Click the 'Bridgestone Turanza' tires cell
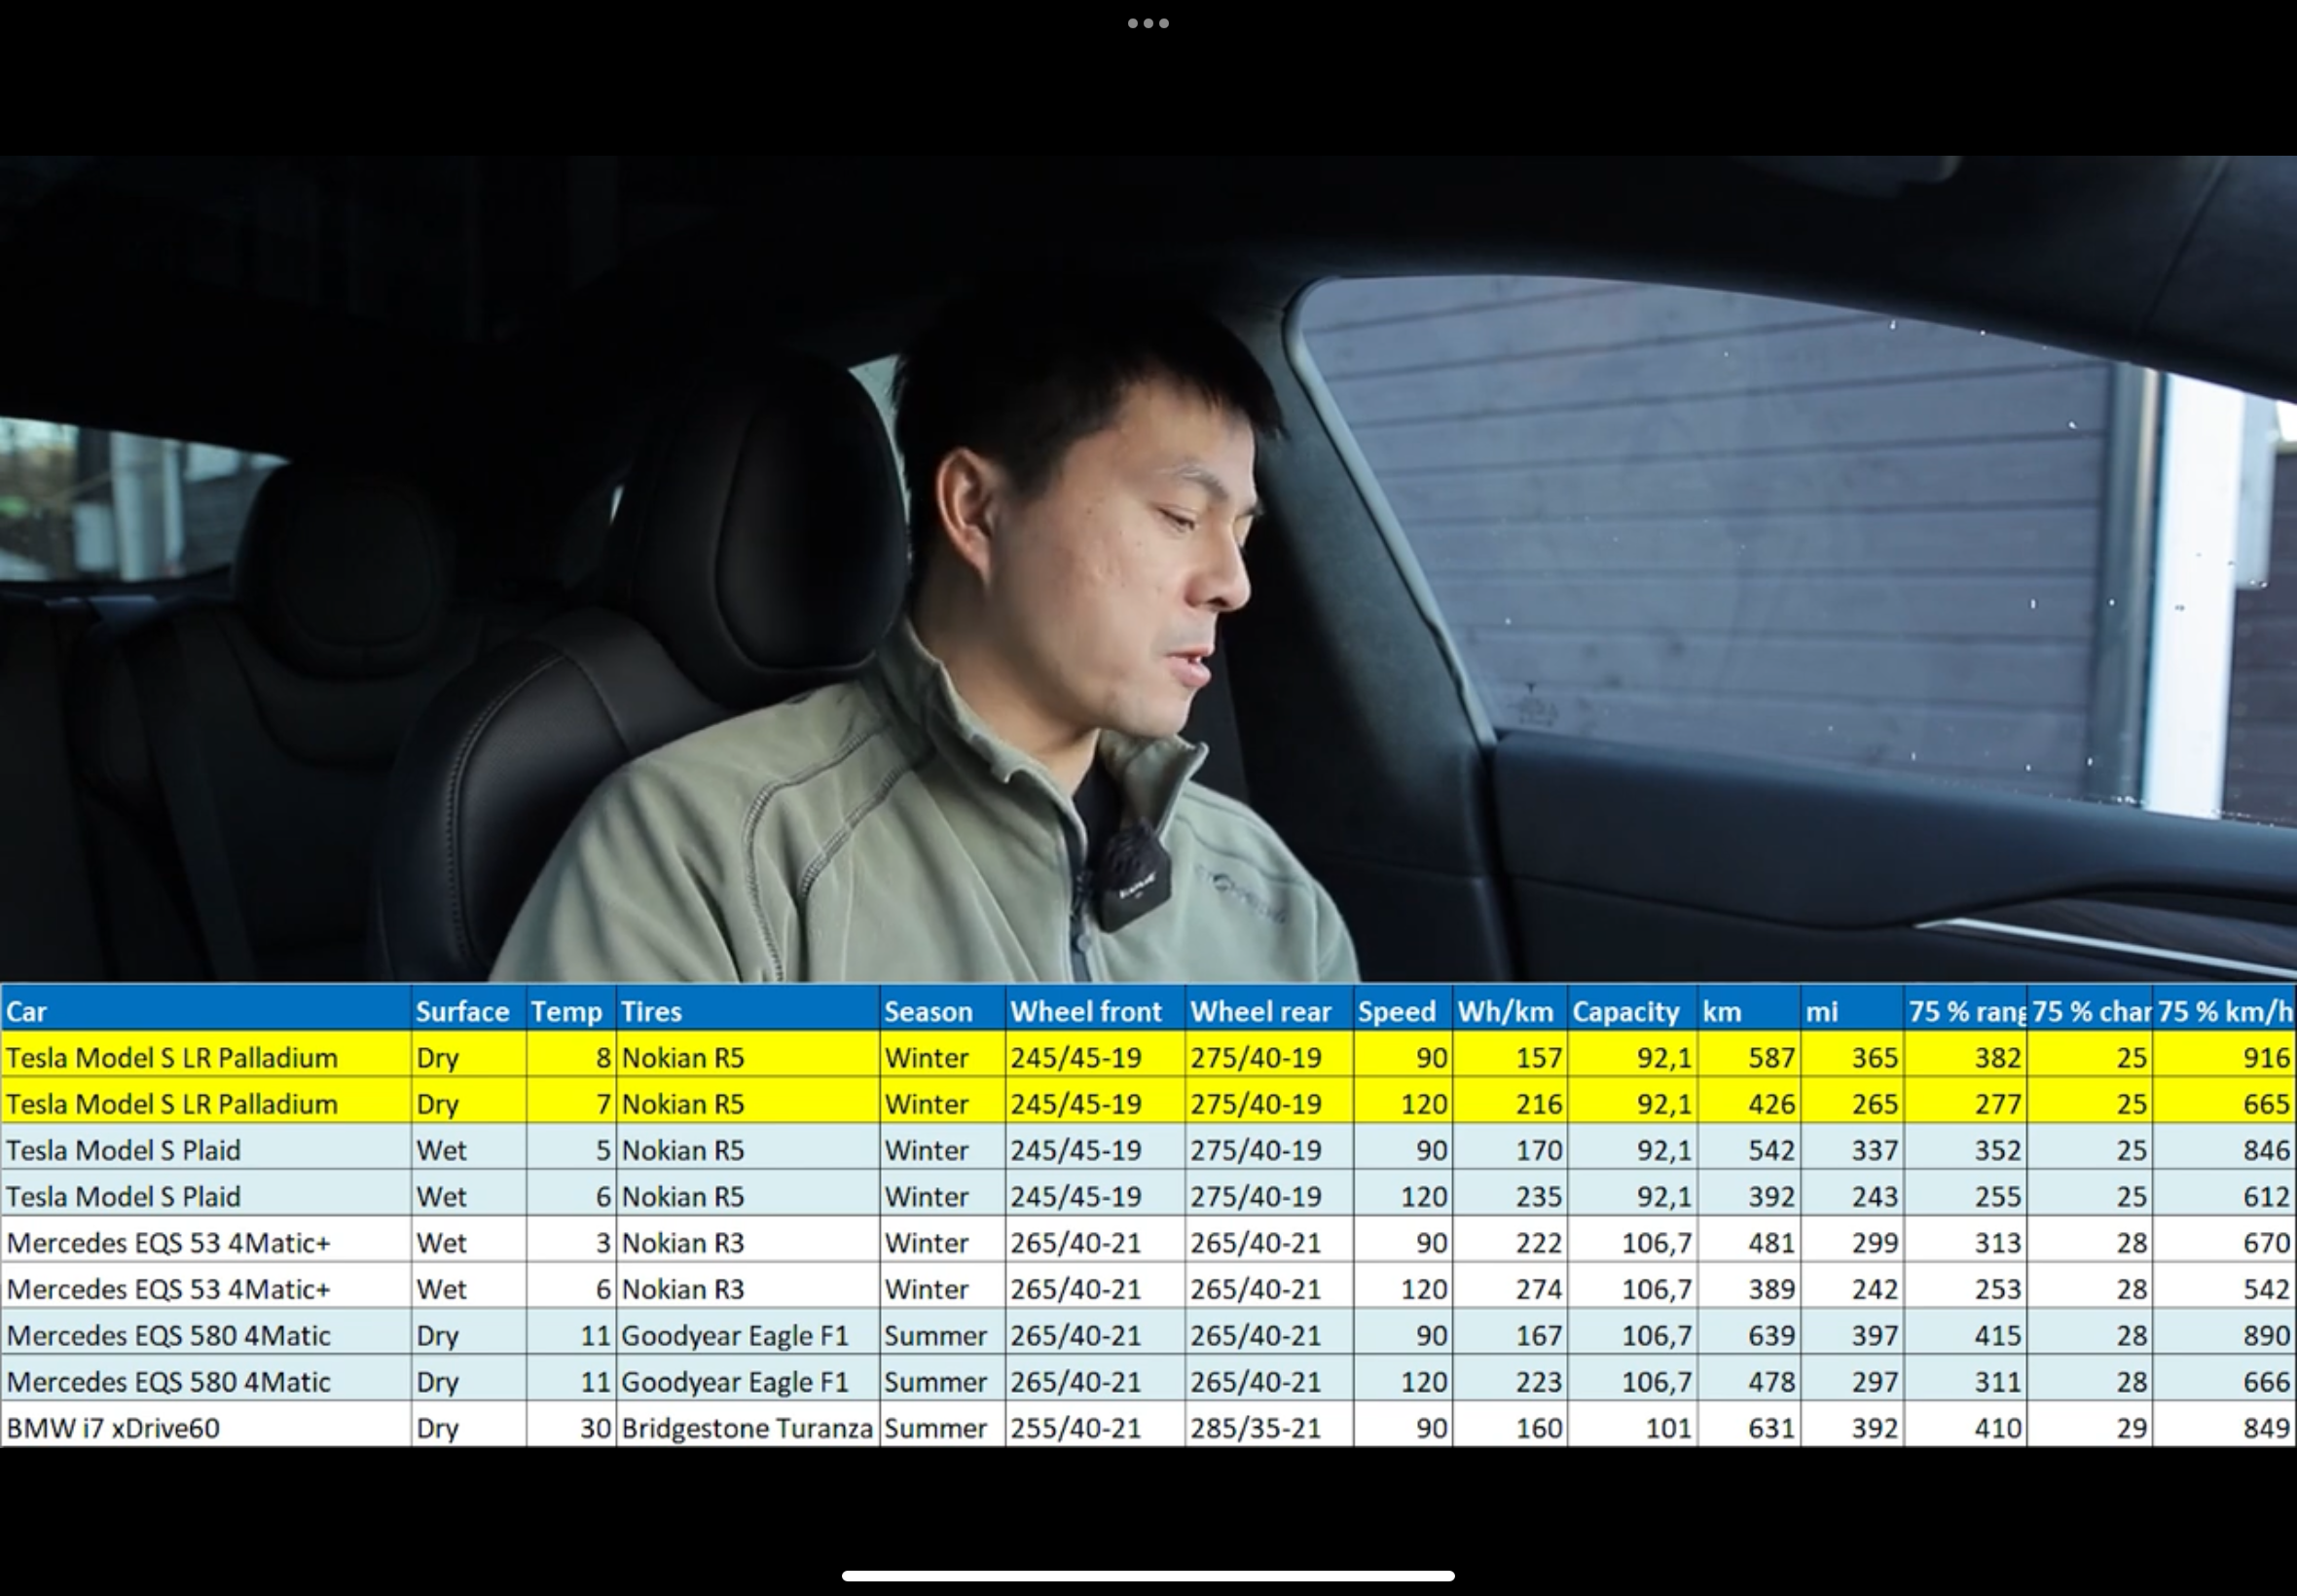 [748, 1426]
